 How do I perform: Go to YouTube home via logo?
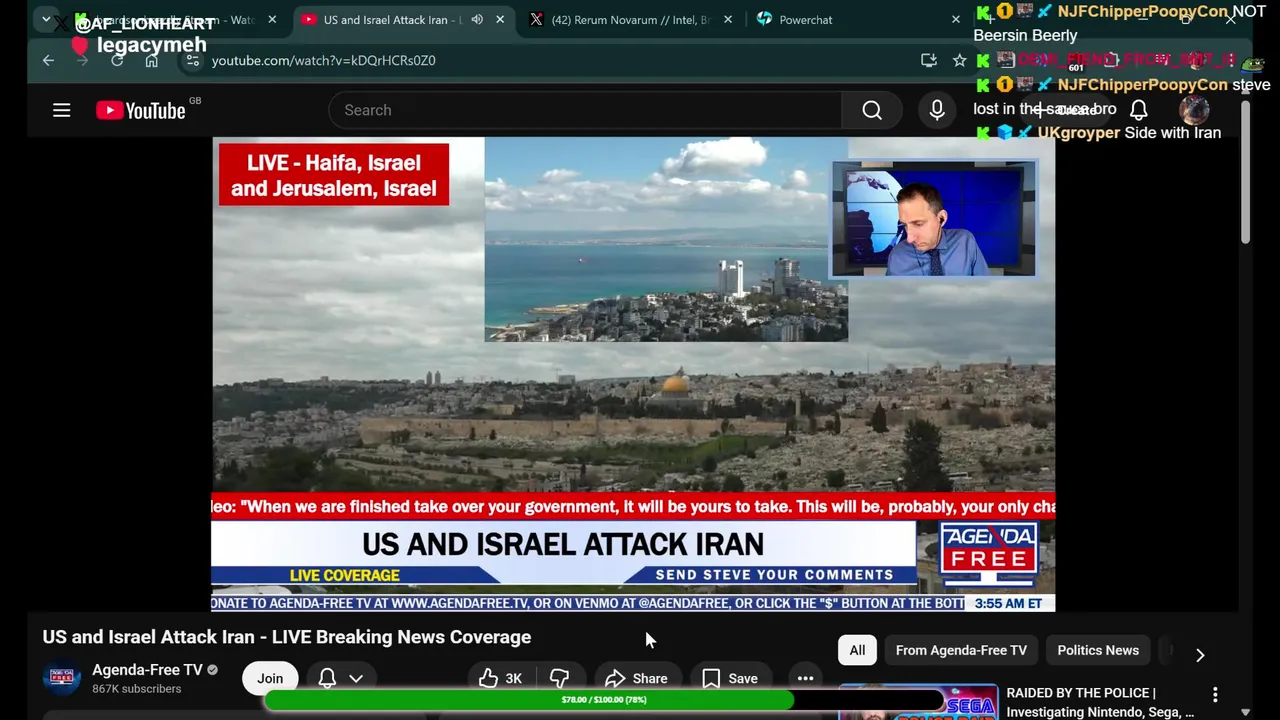pos(141,110)
